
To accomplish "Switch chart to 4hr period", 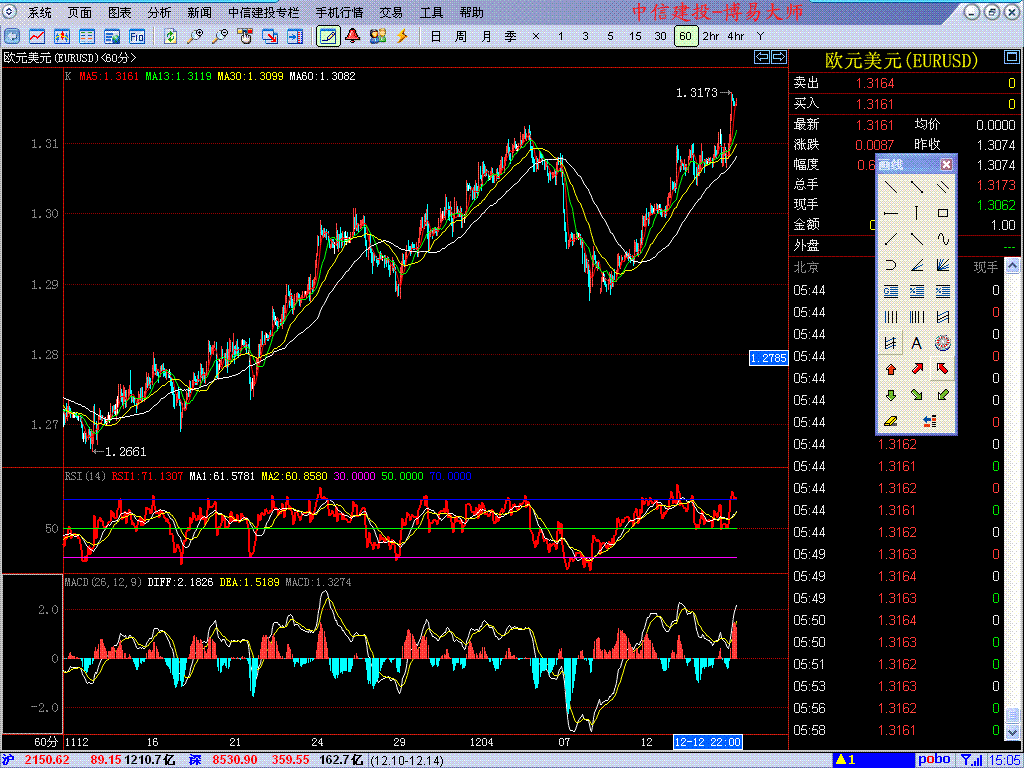I will click(735, 36).
